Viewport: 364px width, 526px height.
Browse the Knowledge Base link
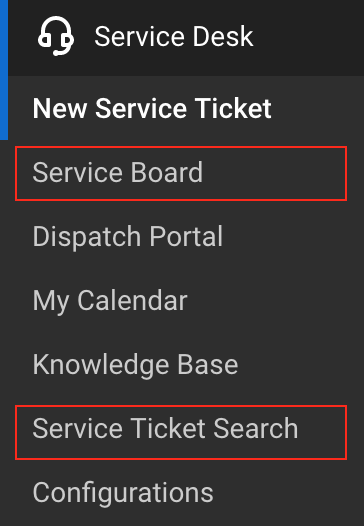point(135,365)
